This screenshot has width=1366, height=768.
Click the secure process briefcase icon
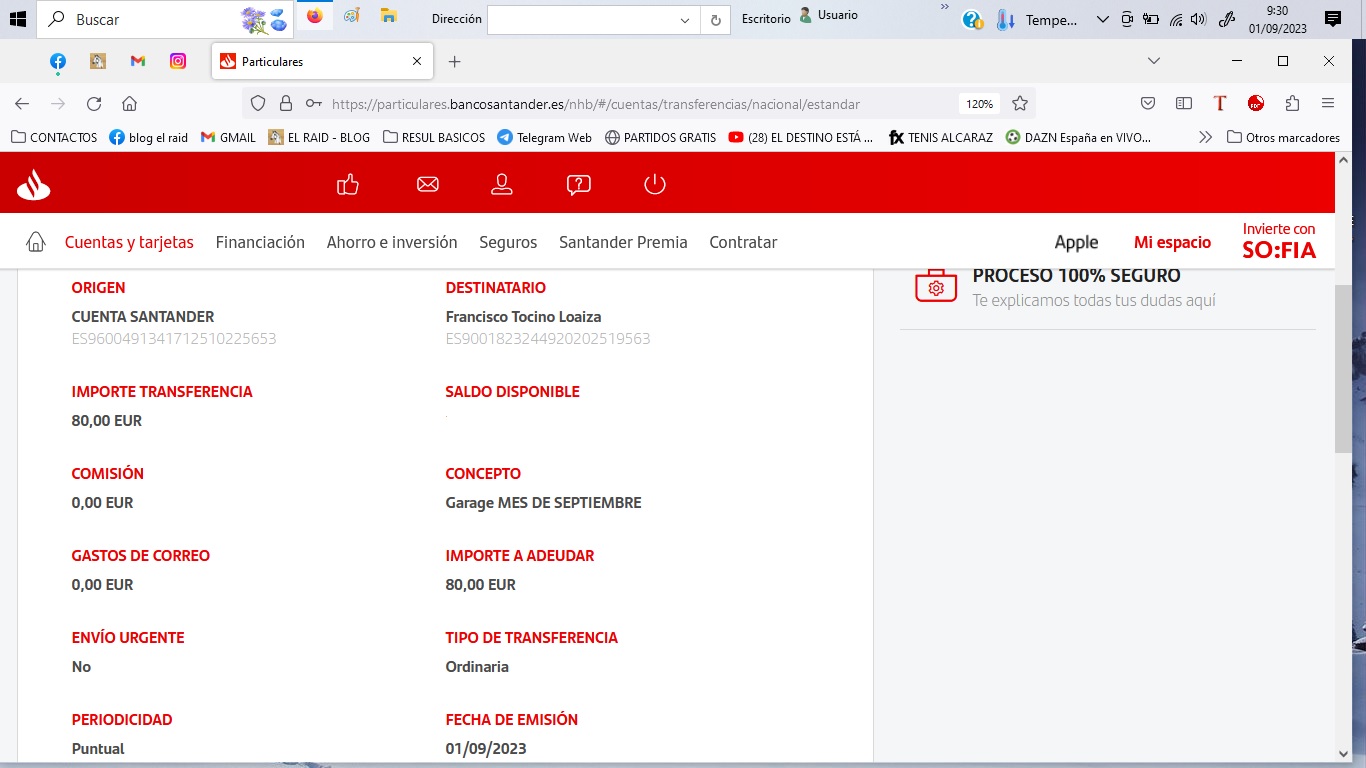(936, 285)
